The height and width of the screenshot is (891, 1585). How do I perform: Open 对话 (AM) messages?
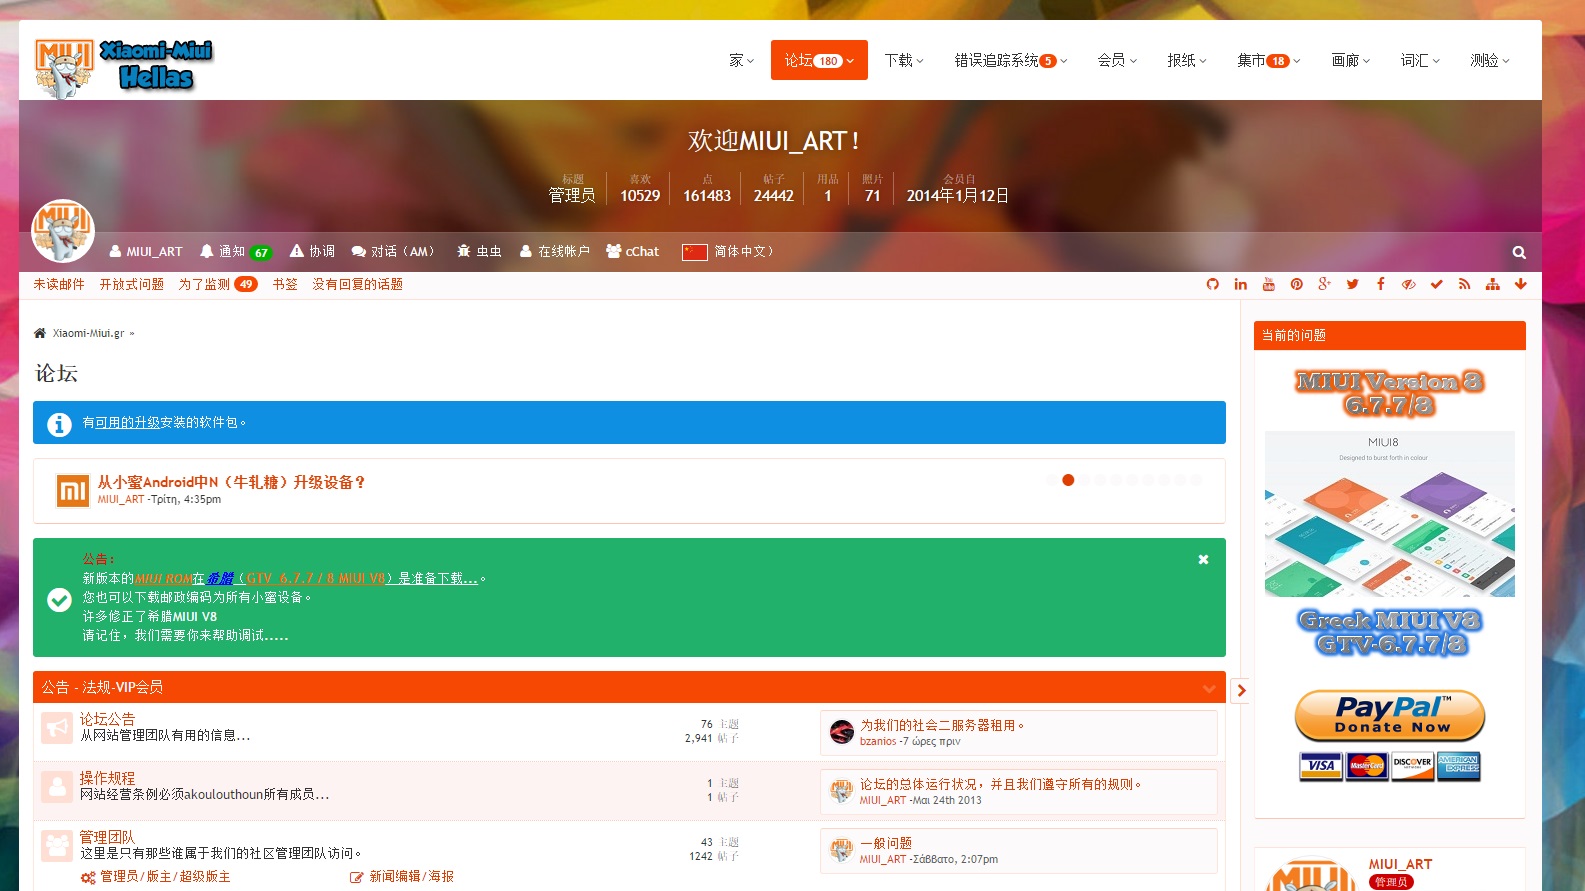(x=394, y=252)
